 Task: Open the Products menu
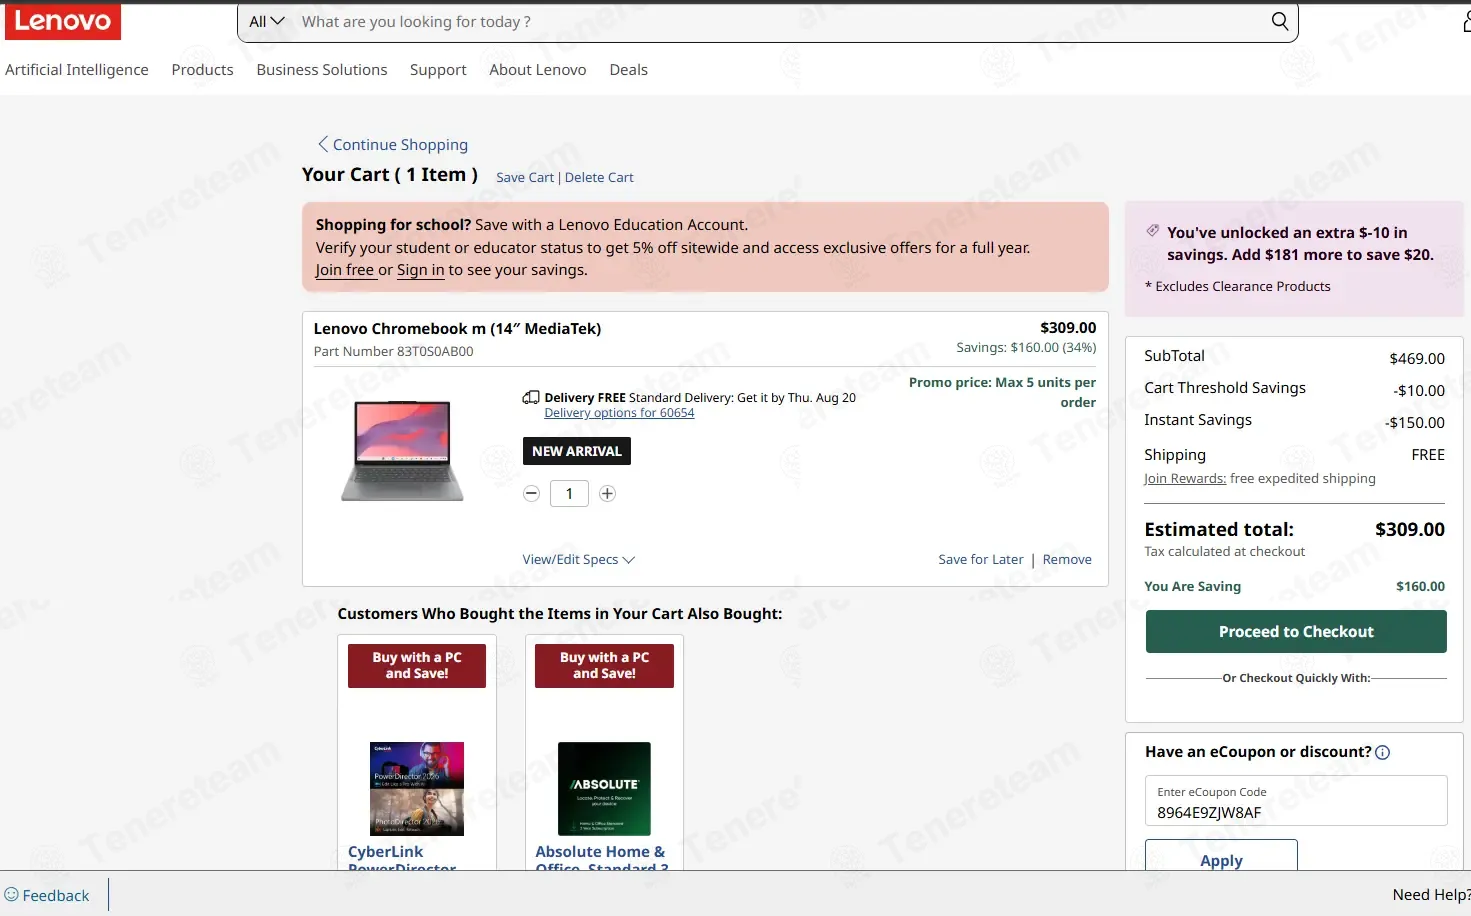202,69
